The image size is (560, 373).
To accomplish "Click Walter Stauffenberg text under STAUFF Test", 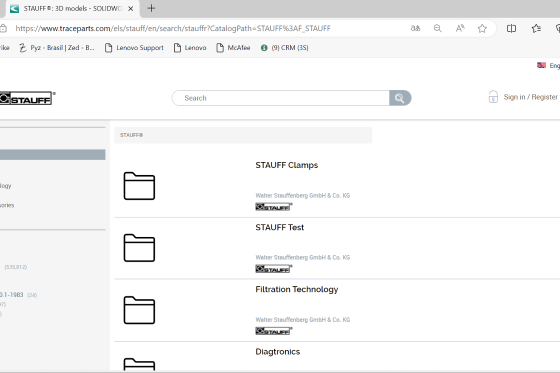I will click(302, 257).
